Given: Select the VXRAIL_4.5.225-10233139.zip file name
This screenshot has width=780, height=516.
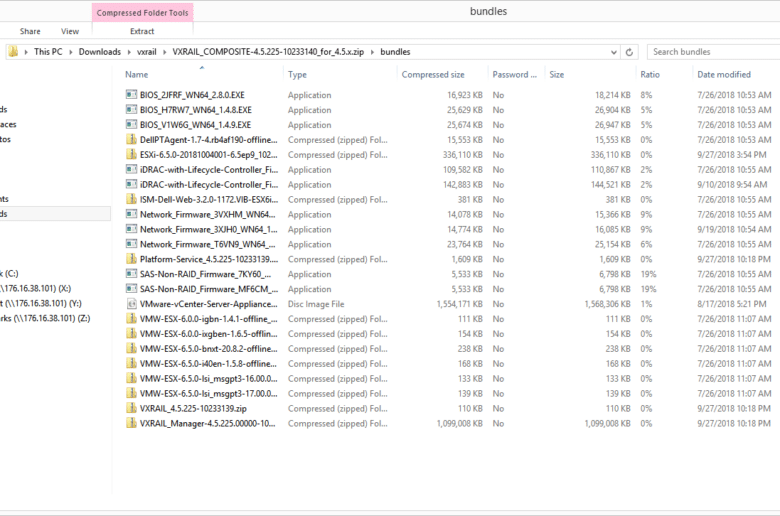Looking at the screenshot, I should pos(193,408).
